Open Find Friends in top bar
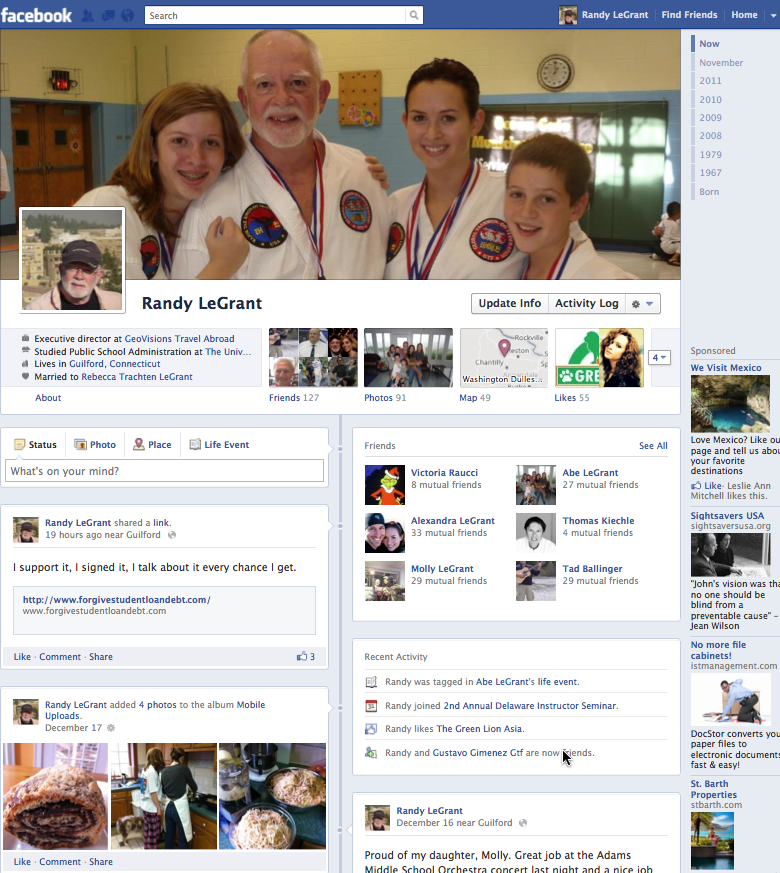The height and width of the screenshot is (873, 780). pyautogui.click(x=689, y=15)
